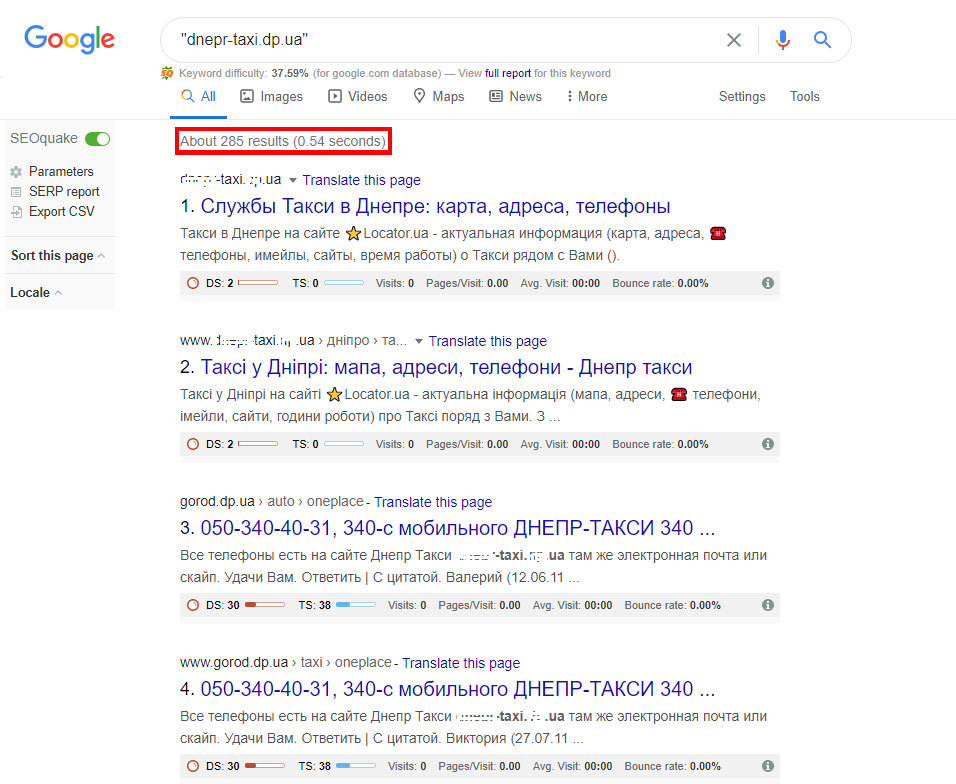Toggle the SEOquake switch off
Image resolution: width=956 pixels, height=784 pixels.
[x=98, y=139]
